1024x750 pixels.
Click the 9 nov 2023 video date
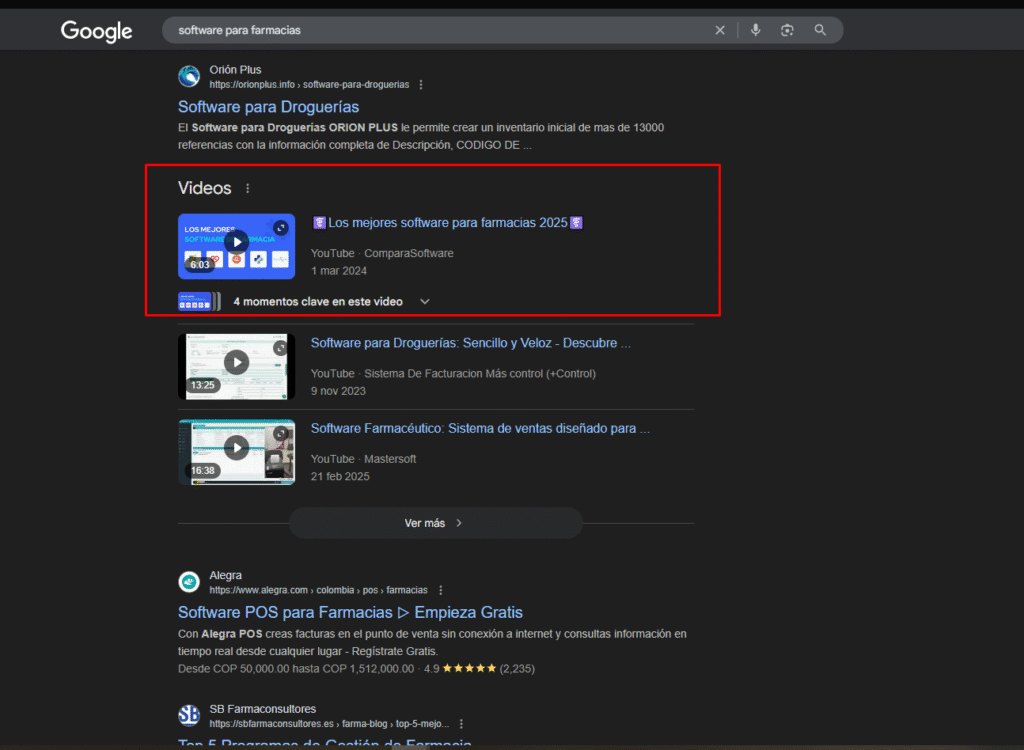pyautogui.click(x=338, y=391)
